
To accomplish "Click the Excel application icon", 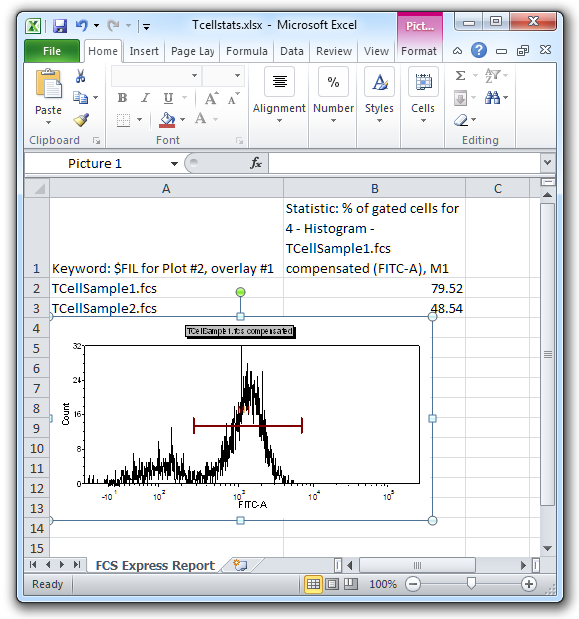I will 34,26.
